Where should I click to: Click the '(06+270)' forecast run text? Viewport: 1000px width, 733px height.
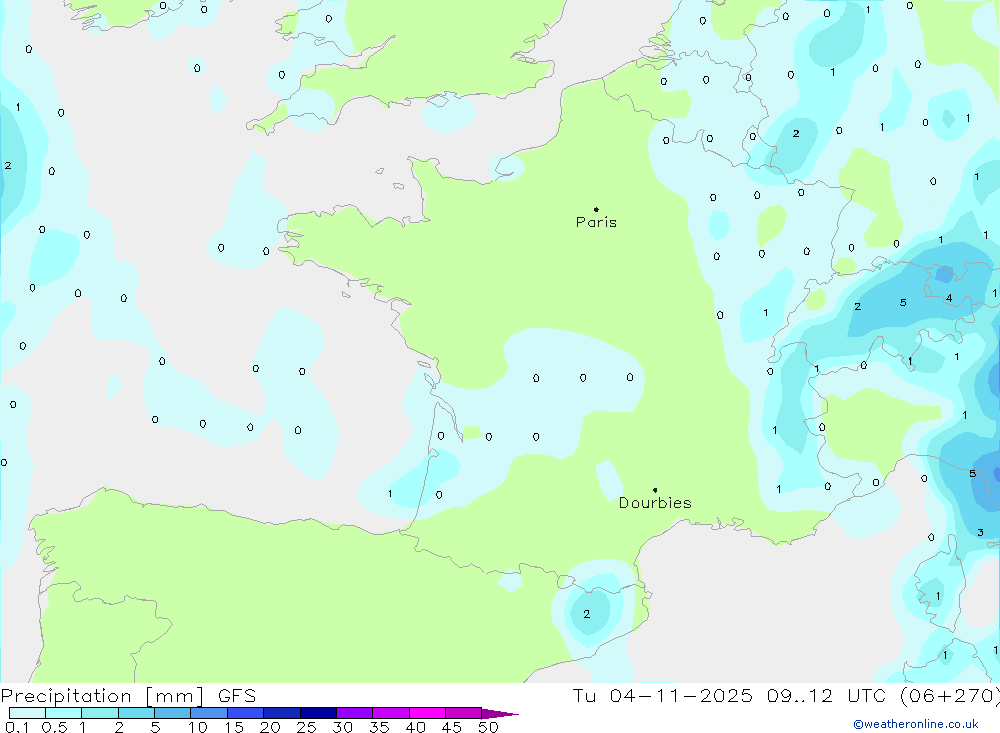950,696
